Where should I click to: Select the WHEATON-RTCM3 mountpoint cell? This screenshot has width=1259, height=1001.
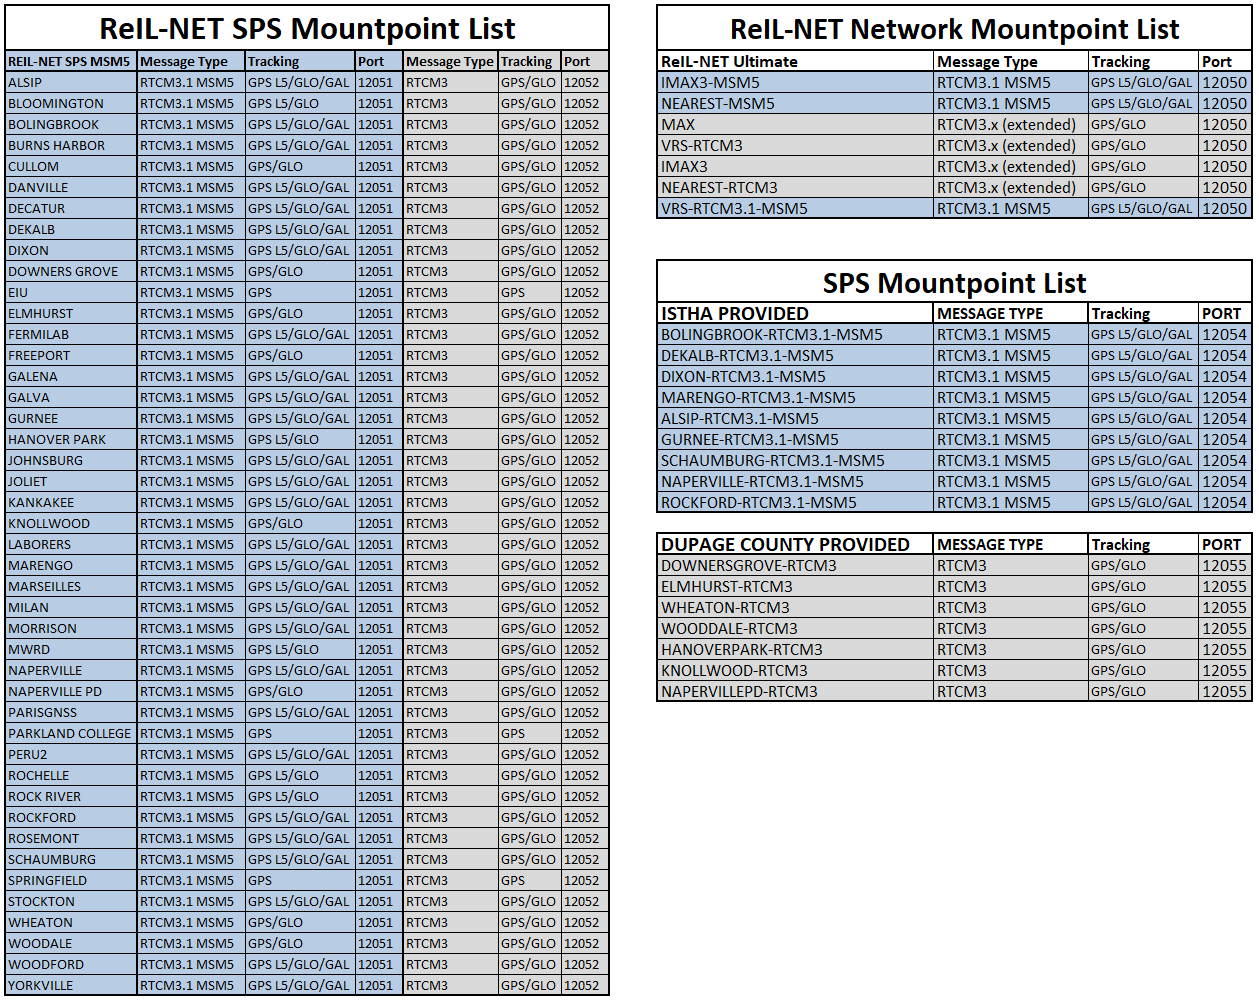point(725,608)
